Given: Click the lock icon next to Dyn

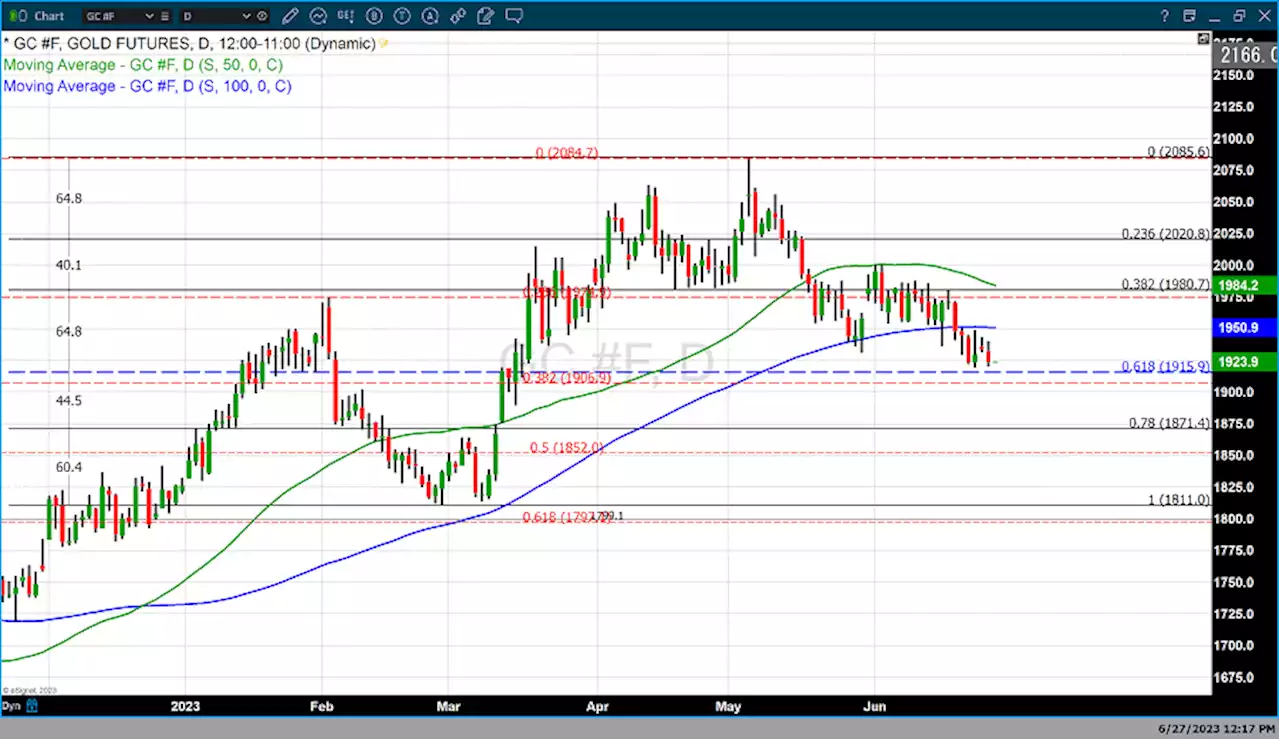Looking at the screenshot, I should pyautogui.click(x=31, y=706).
